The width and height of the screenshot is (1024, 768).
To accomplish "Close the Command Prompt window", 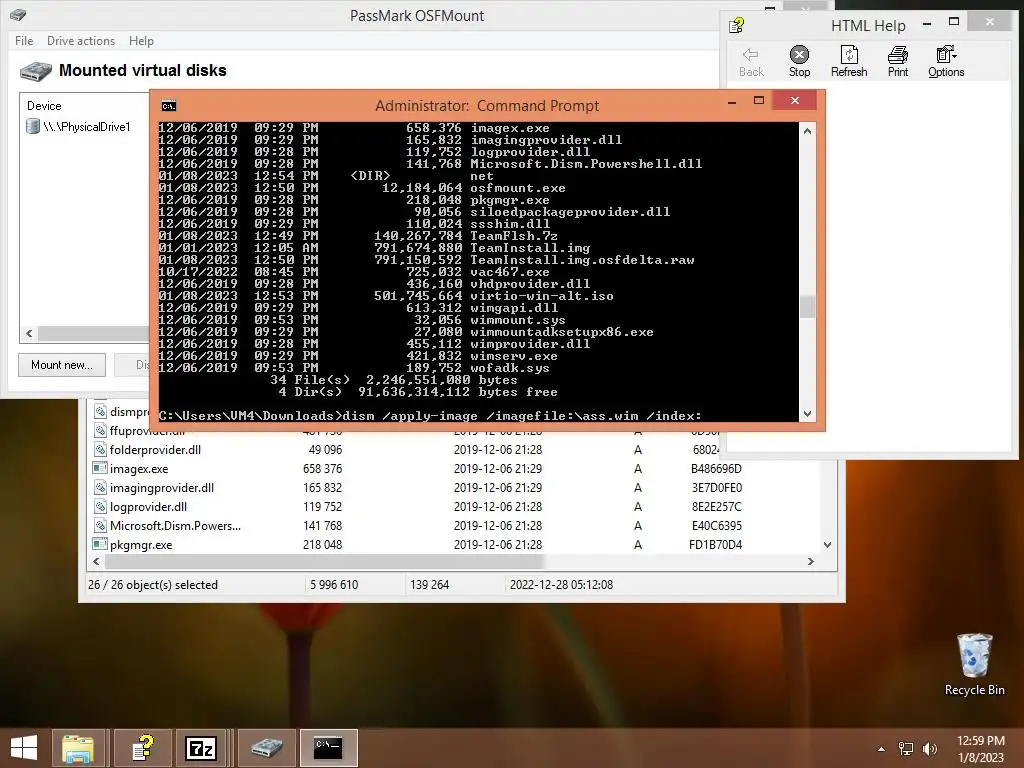I will click(x=795, y=100).
